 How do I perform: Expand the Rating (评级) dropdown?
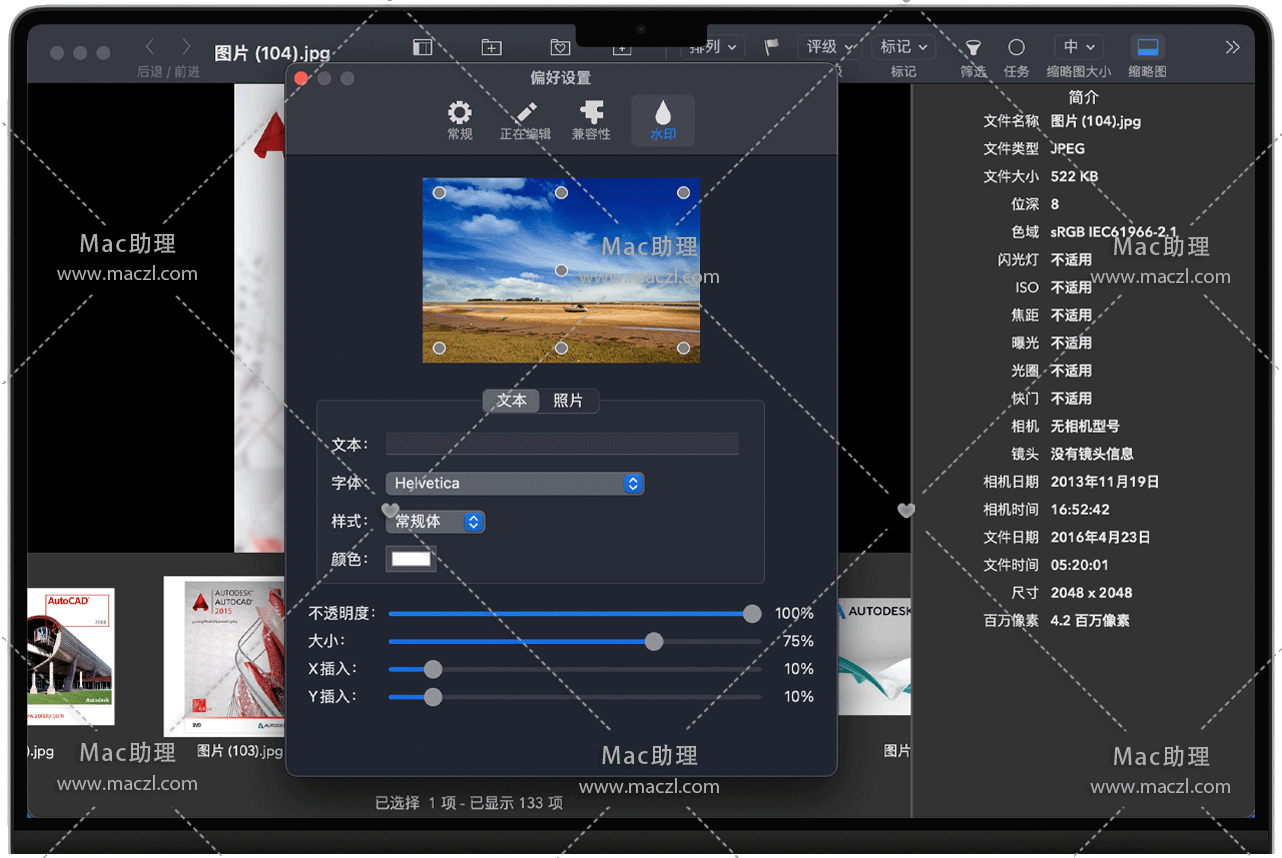830,47
